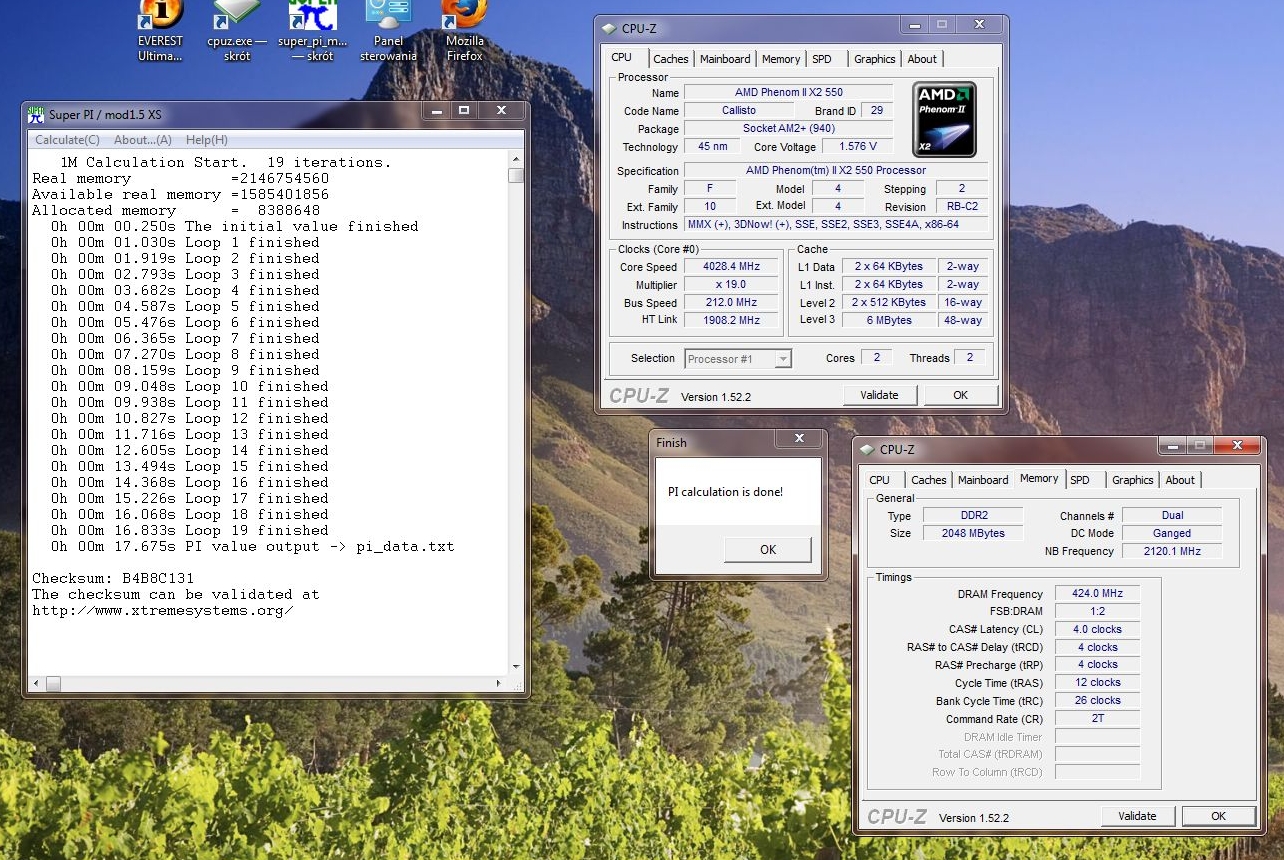The width and height of the screenshot is (1284, 860).
Task: Click the Bank Cycle Time value '26 clocks'
Action: pos(1097,700)
